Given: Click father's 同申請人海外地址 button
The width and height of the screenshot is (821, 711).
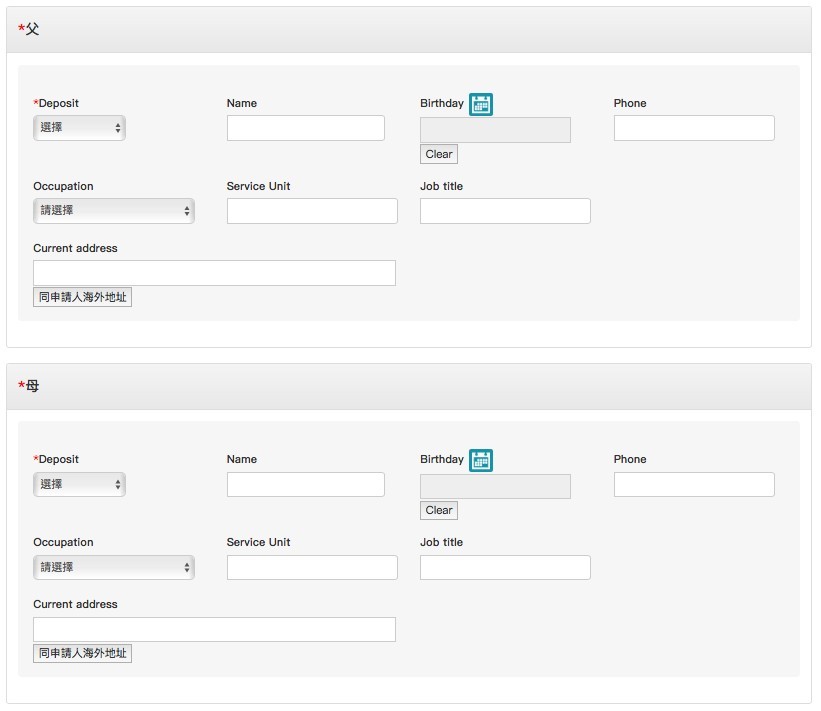Looking at the screenshot, I should click(82, 297).
